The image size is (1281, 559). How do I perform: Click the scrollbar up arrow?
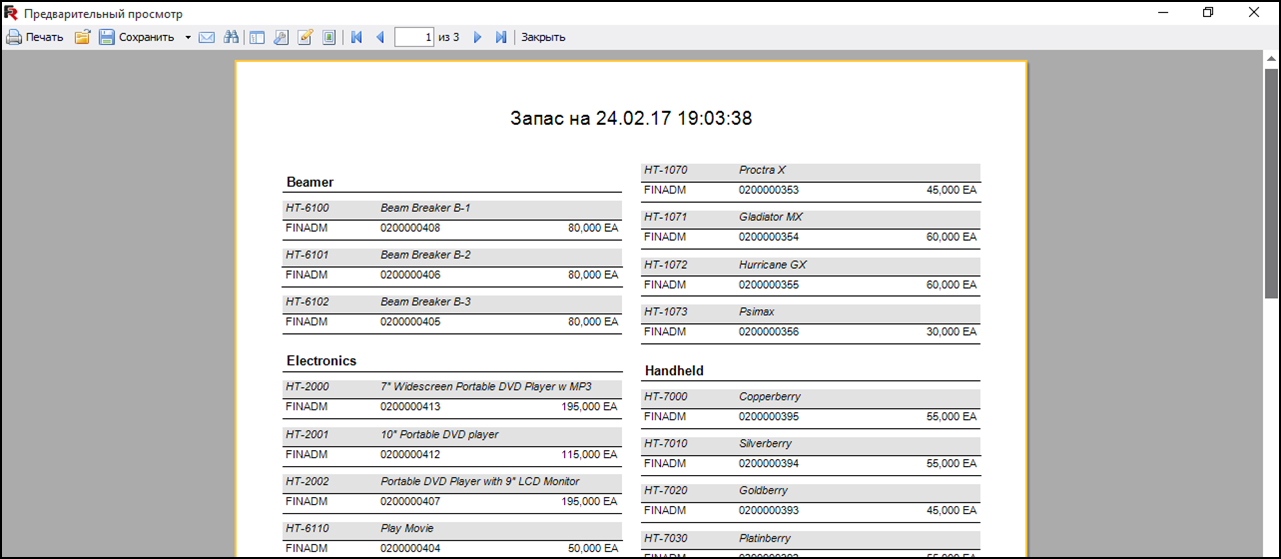pos(1271,59)
